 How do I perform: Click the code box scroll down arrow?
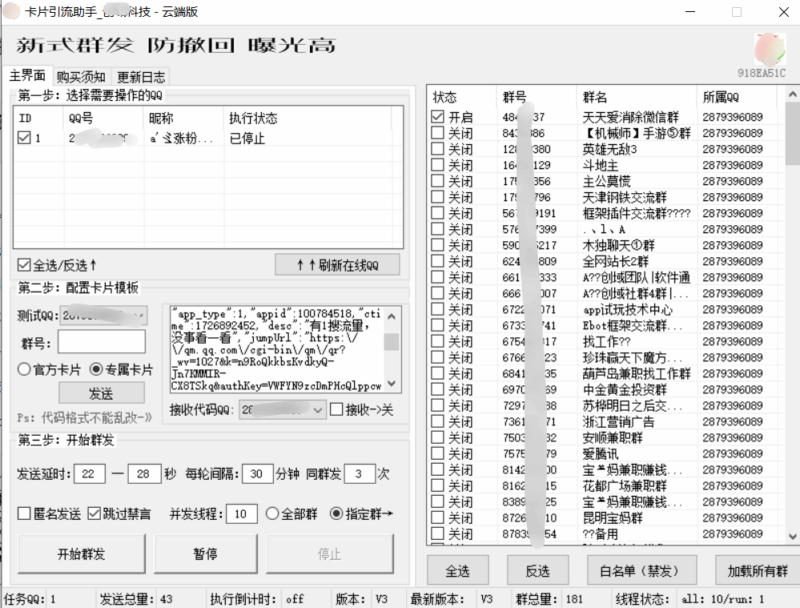click(x=391, y=383)
